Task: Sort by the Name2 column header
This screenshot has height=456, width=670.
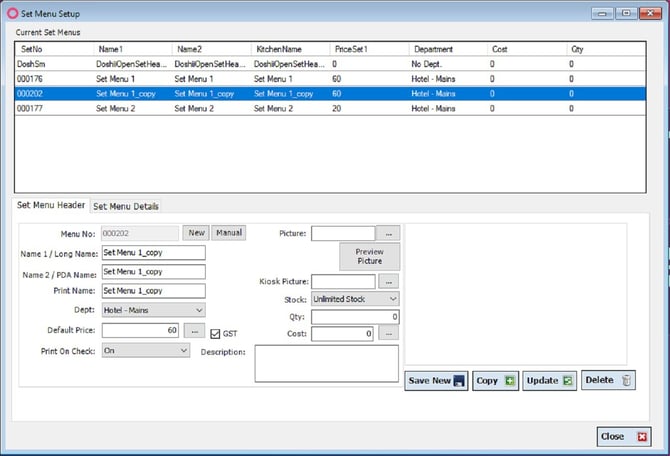Action: 212,49
